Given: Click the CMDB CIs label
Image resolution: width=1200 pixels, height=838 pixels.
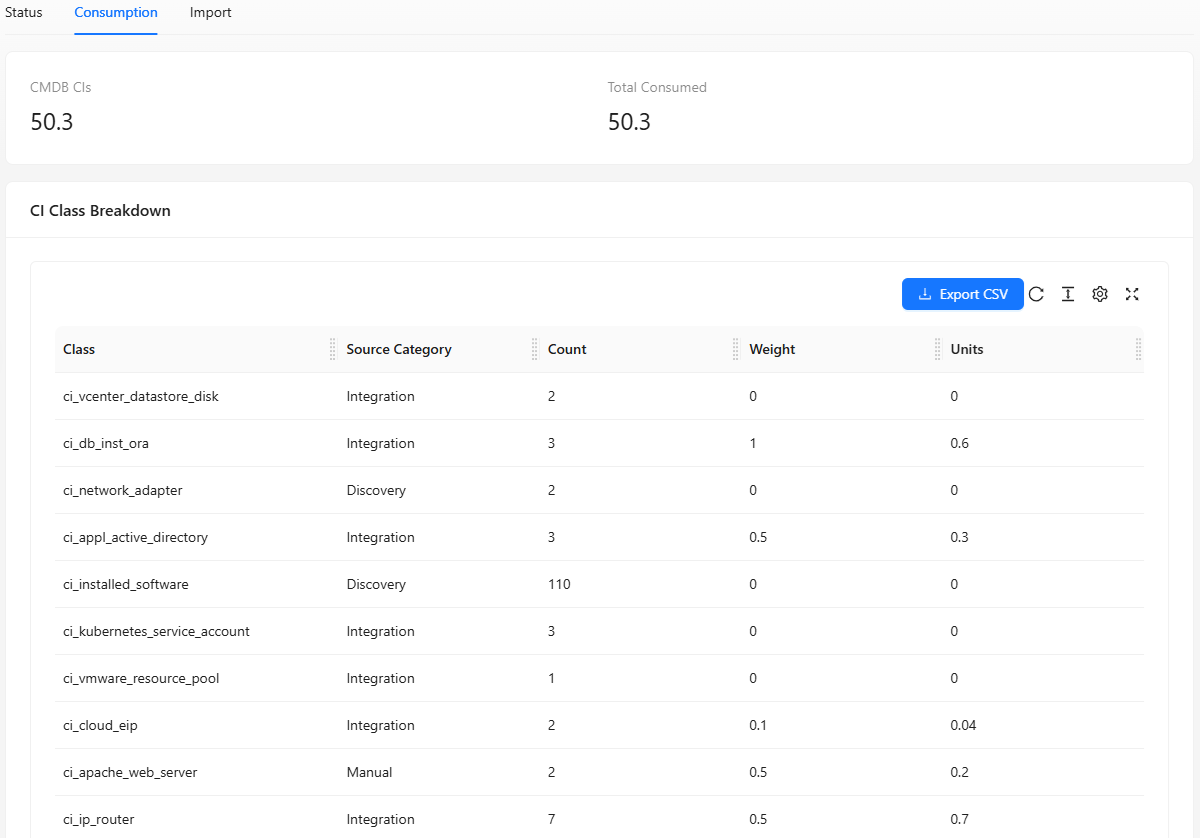Looking at the screenshot, I should [x=61, y=87].
